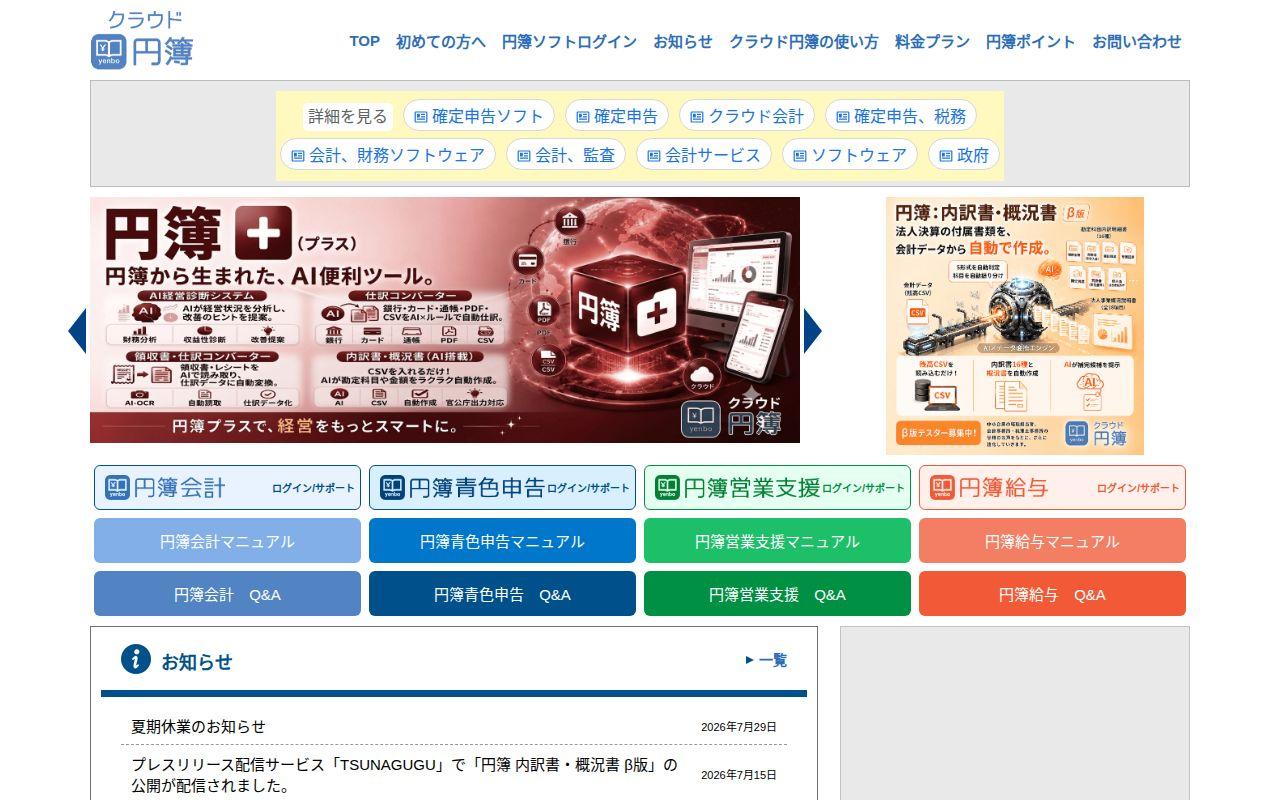1280x800 pixels.
Task: Click the クラウド会計 tag
Action: pos(746,116)
